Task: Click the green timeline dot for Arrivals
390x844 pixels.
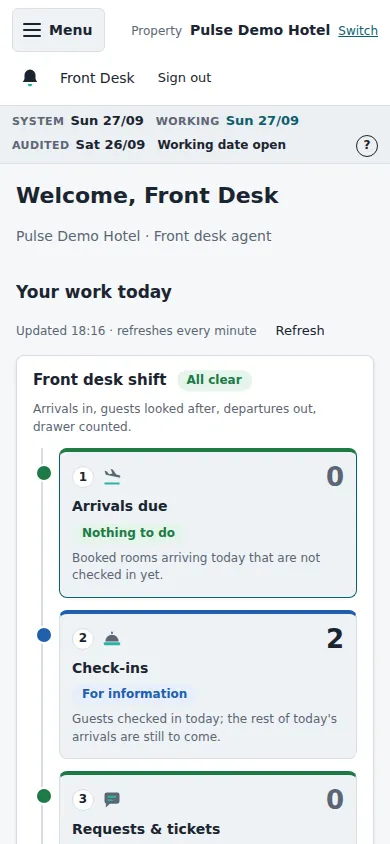Action: (x=44, y=473)
